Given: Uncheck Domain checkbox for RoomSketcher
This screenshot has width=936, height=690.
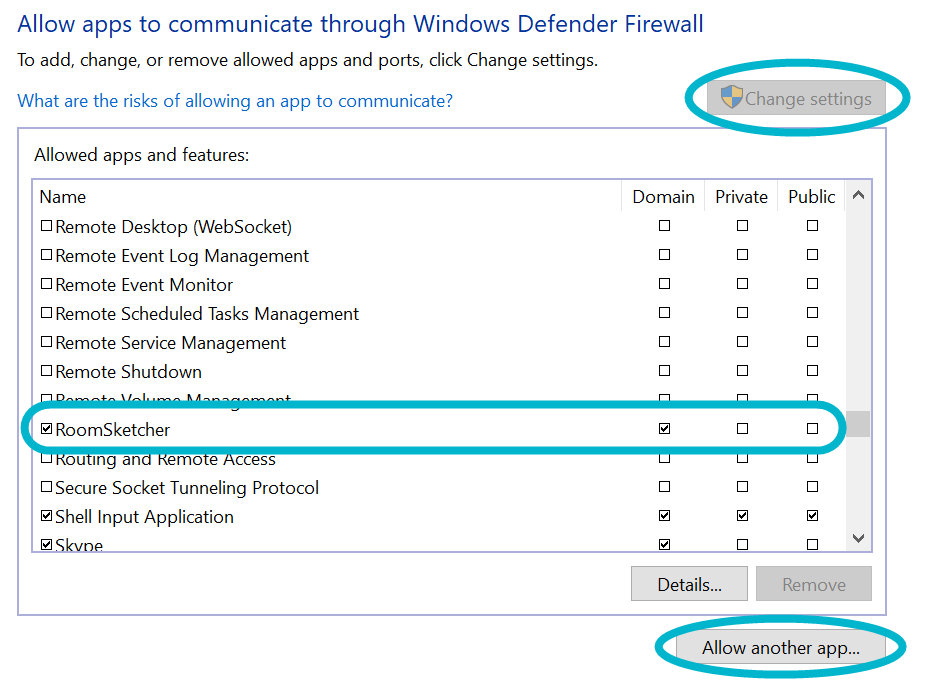Looking at the screenshot, I should [664, 429].
